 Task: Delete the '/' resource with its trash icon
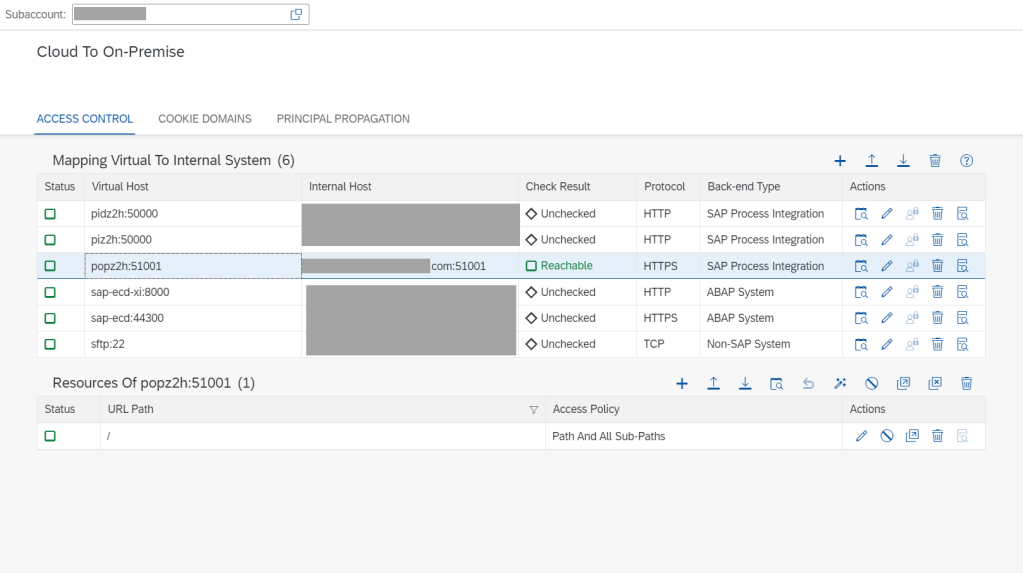(x=938, y=436)
